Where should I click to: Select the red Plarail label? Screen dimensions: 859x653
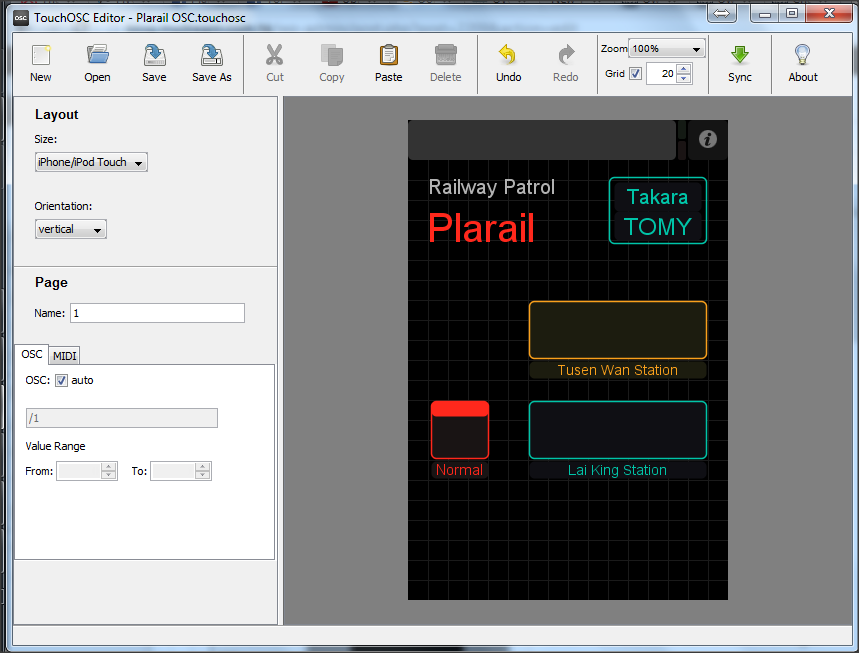[x=481, y=228]
